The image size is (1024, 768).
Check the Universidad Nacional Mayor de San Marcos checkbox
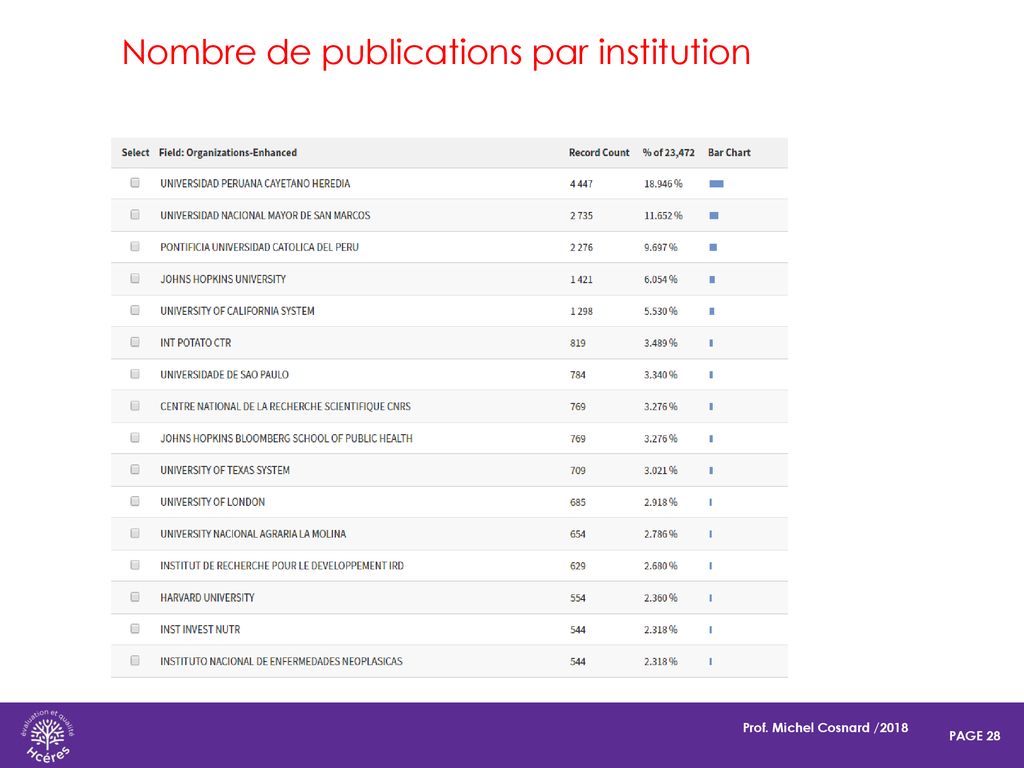[x=135, y=214]
